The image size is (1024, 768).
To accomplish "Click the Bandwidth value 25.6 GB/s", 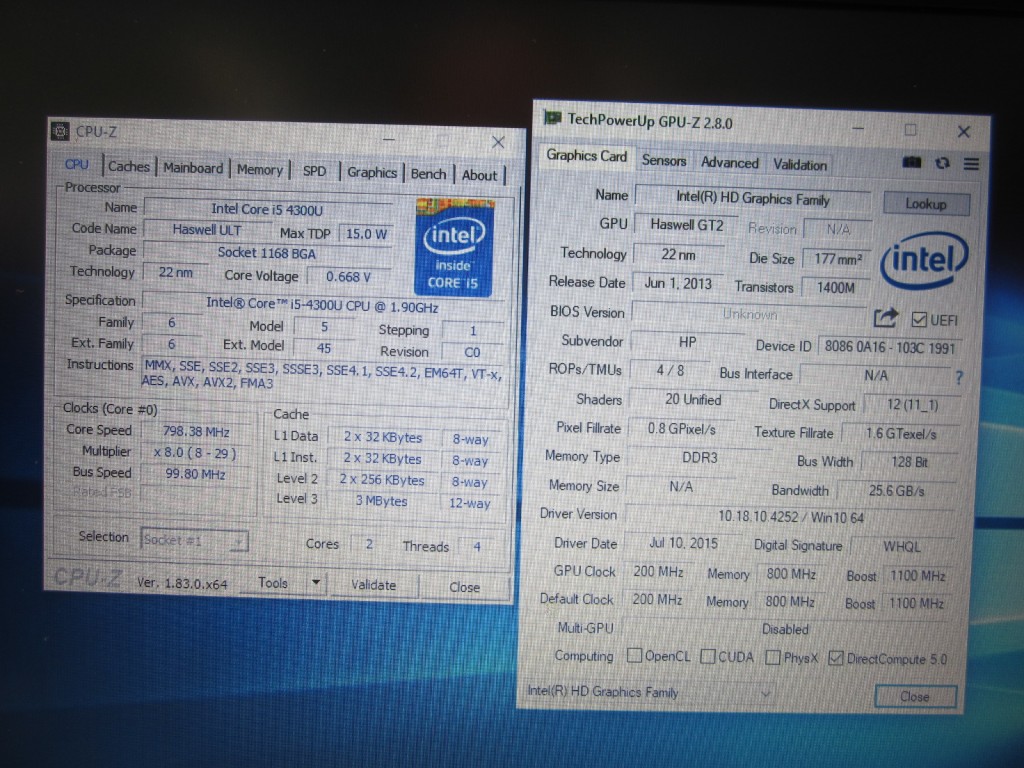I will (x=896, y=491).
